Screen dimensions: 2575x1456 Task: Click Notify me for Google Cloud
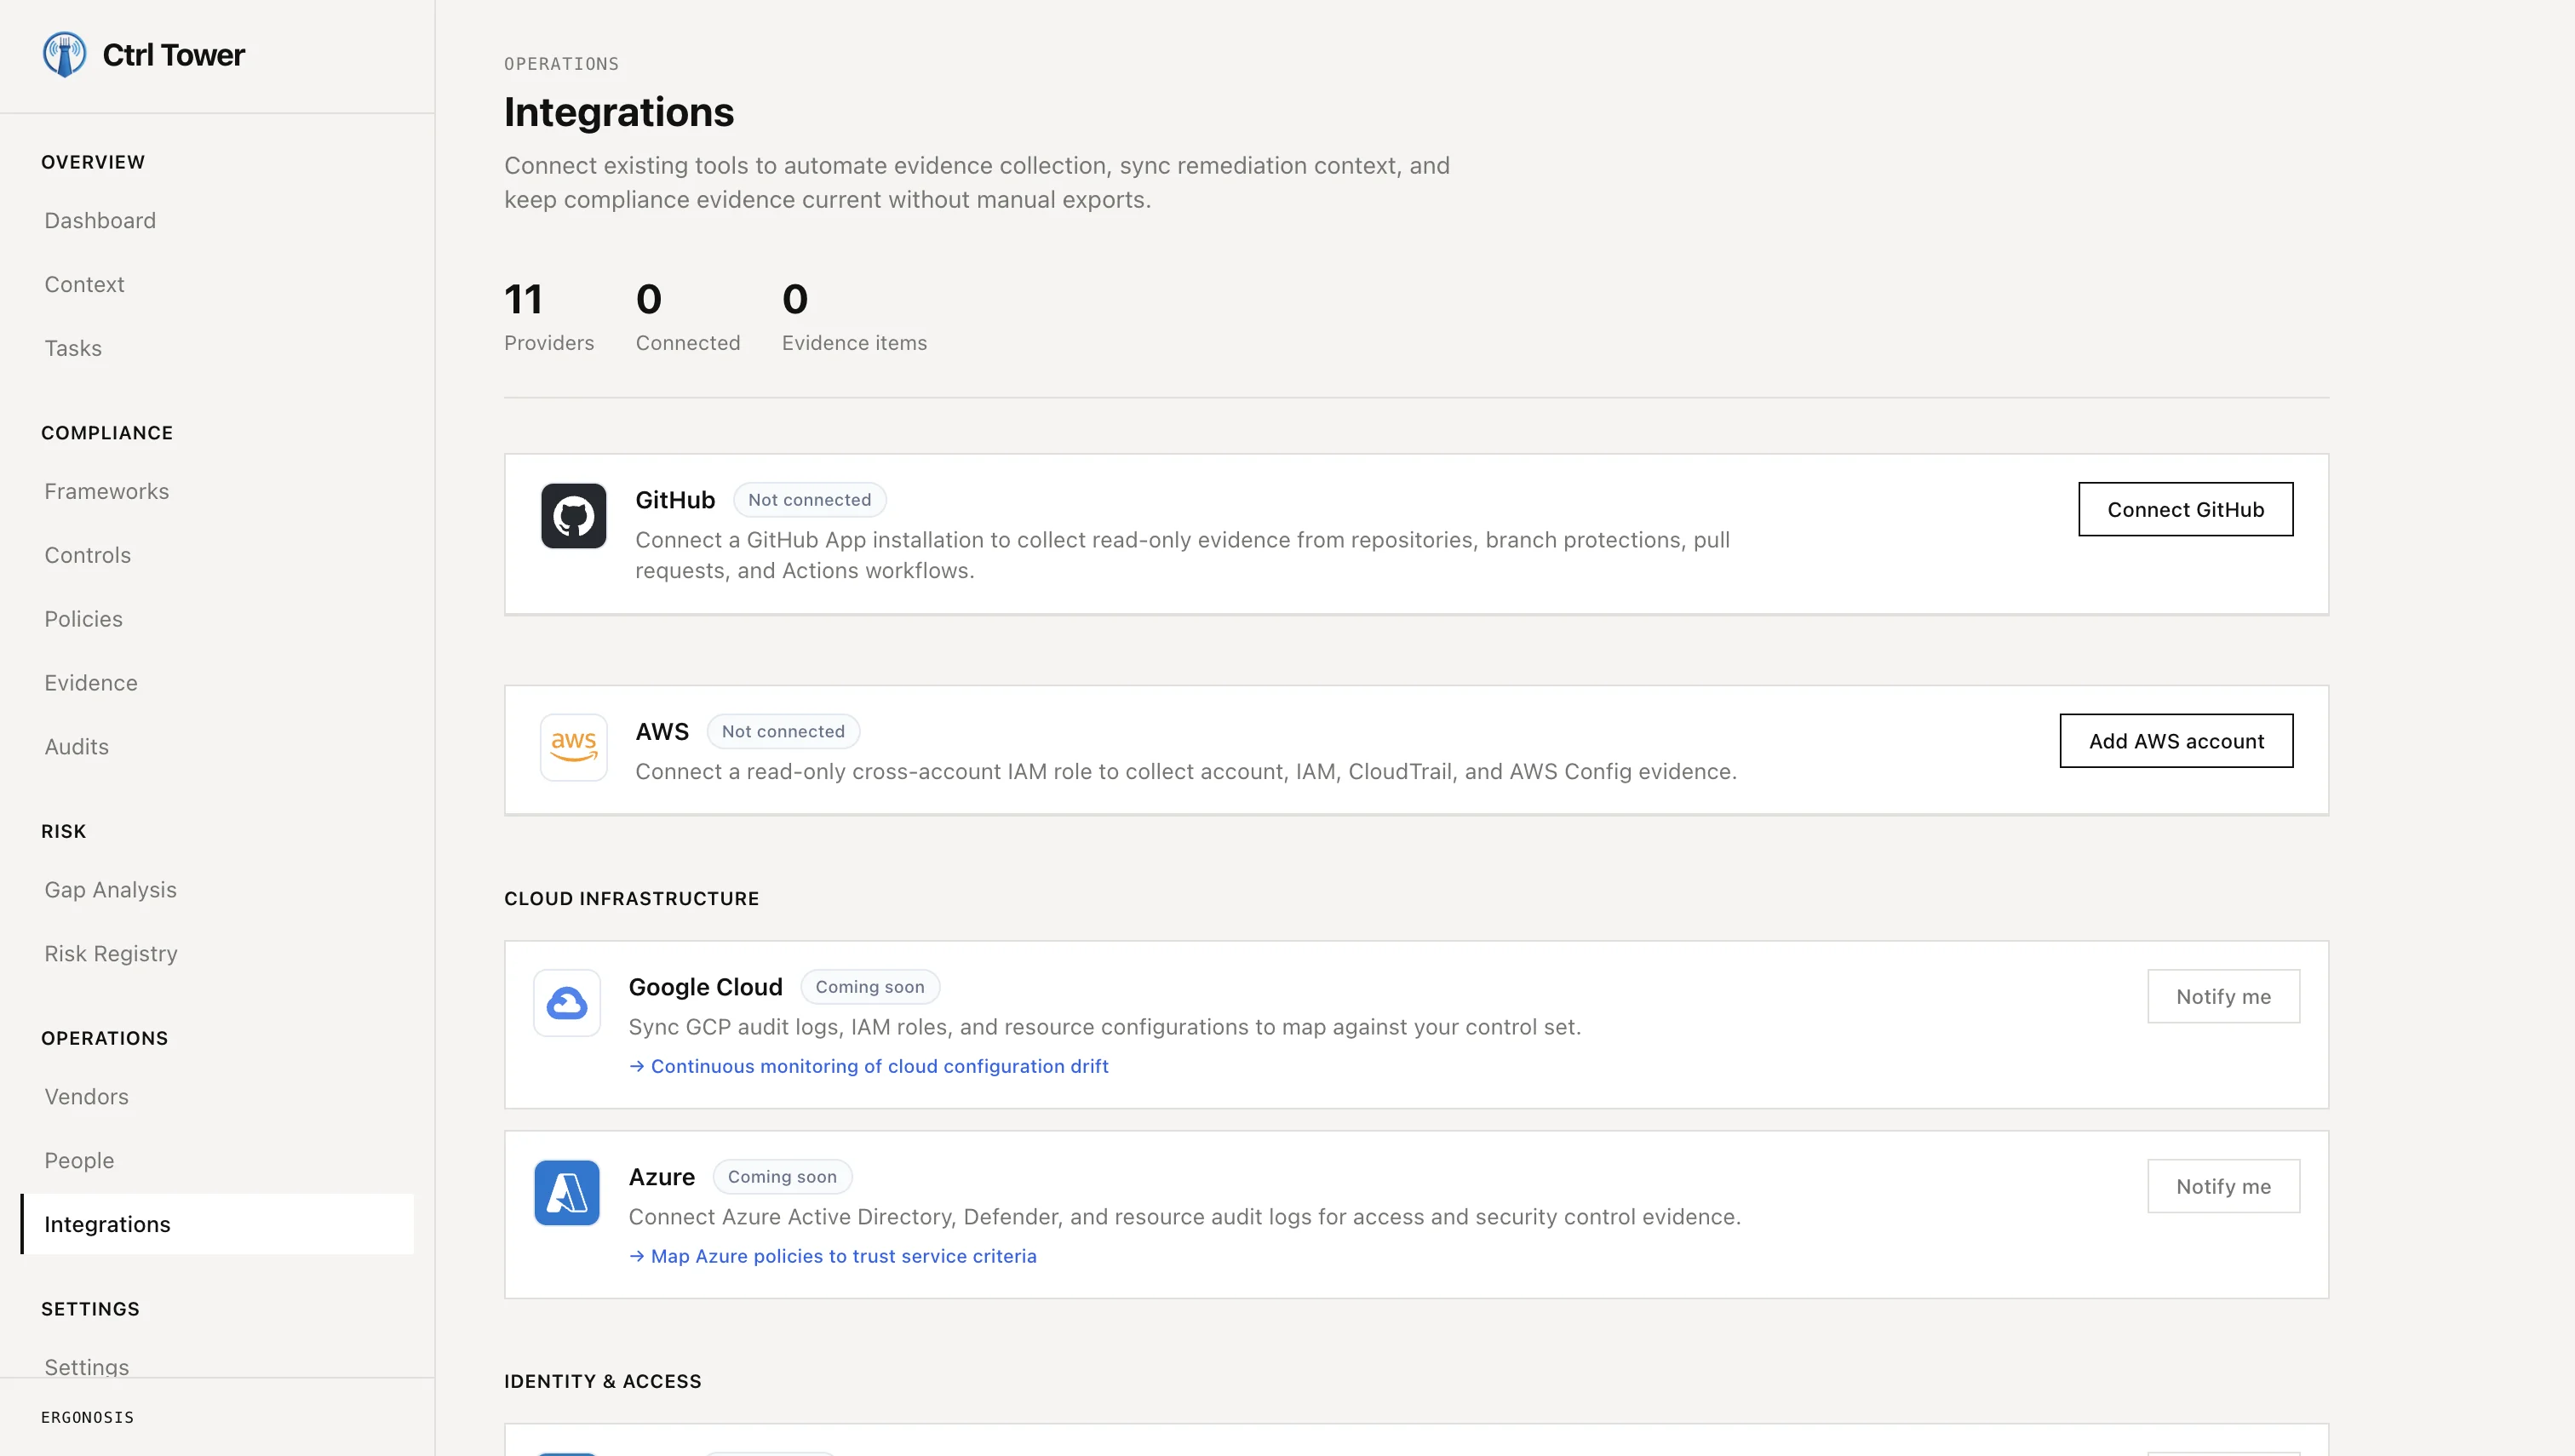pos(2223,997)
